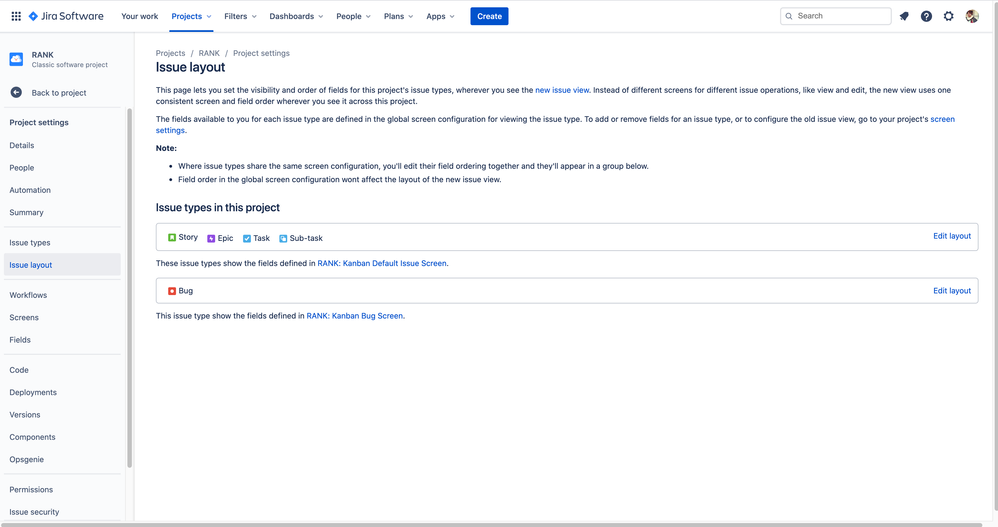Open the user profile avatar

[x=972, y=16]
